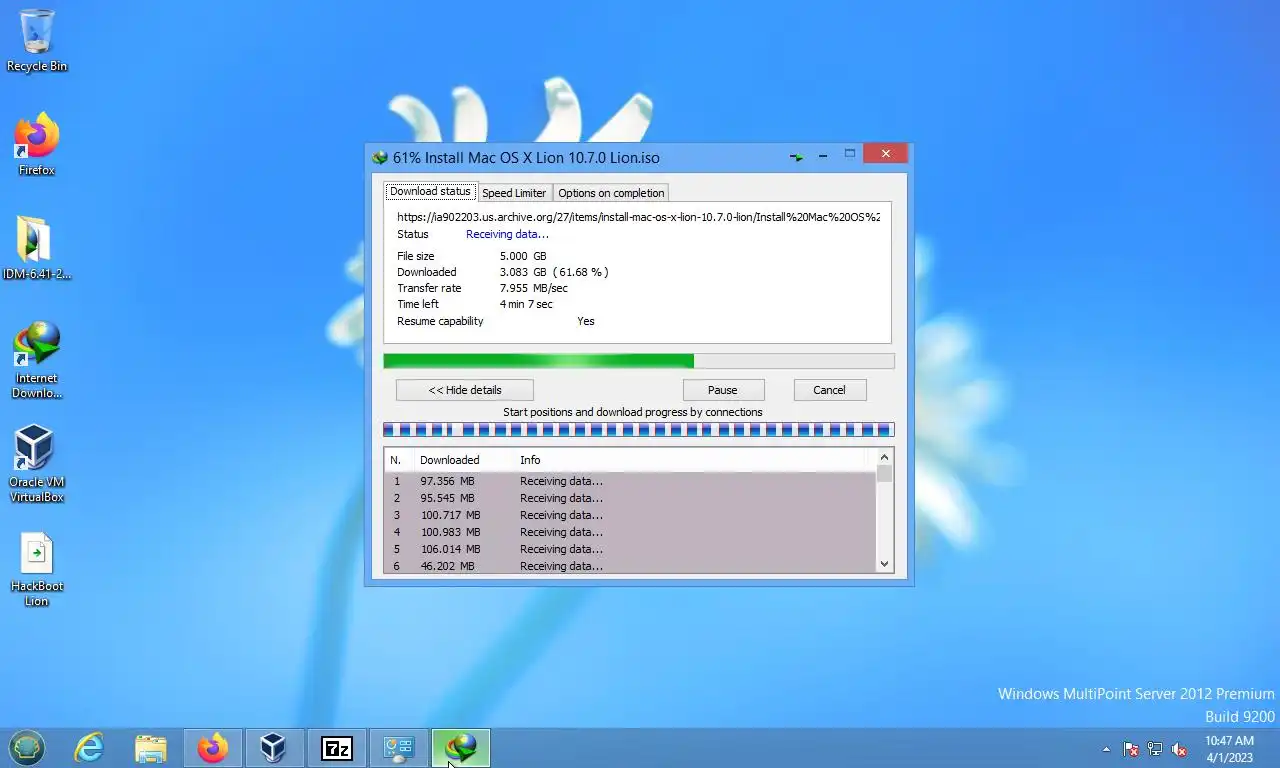
Task: Switch to 7-Zip in the taskbar
Action: (x=336, y=747)
